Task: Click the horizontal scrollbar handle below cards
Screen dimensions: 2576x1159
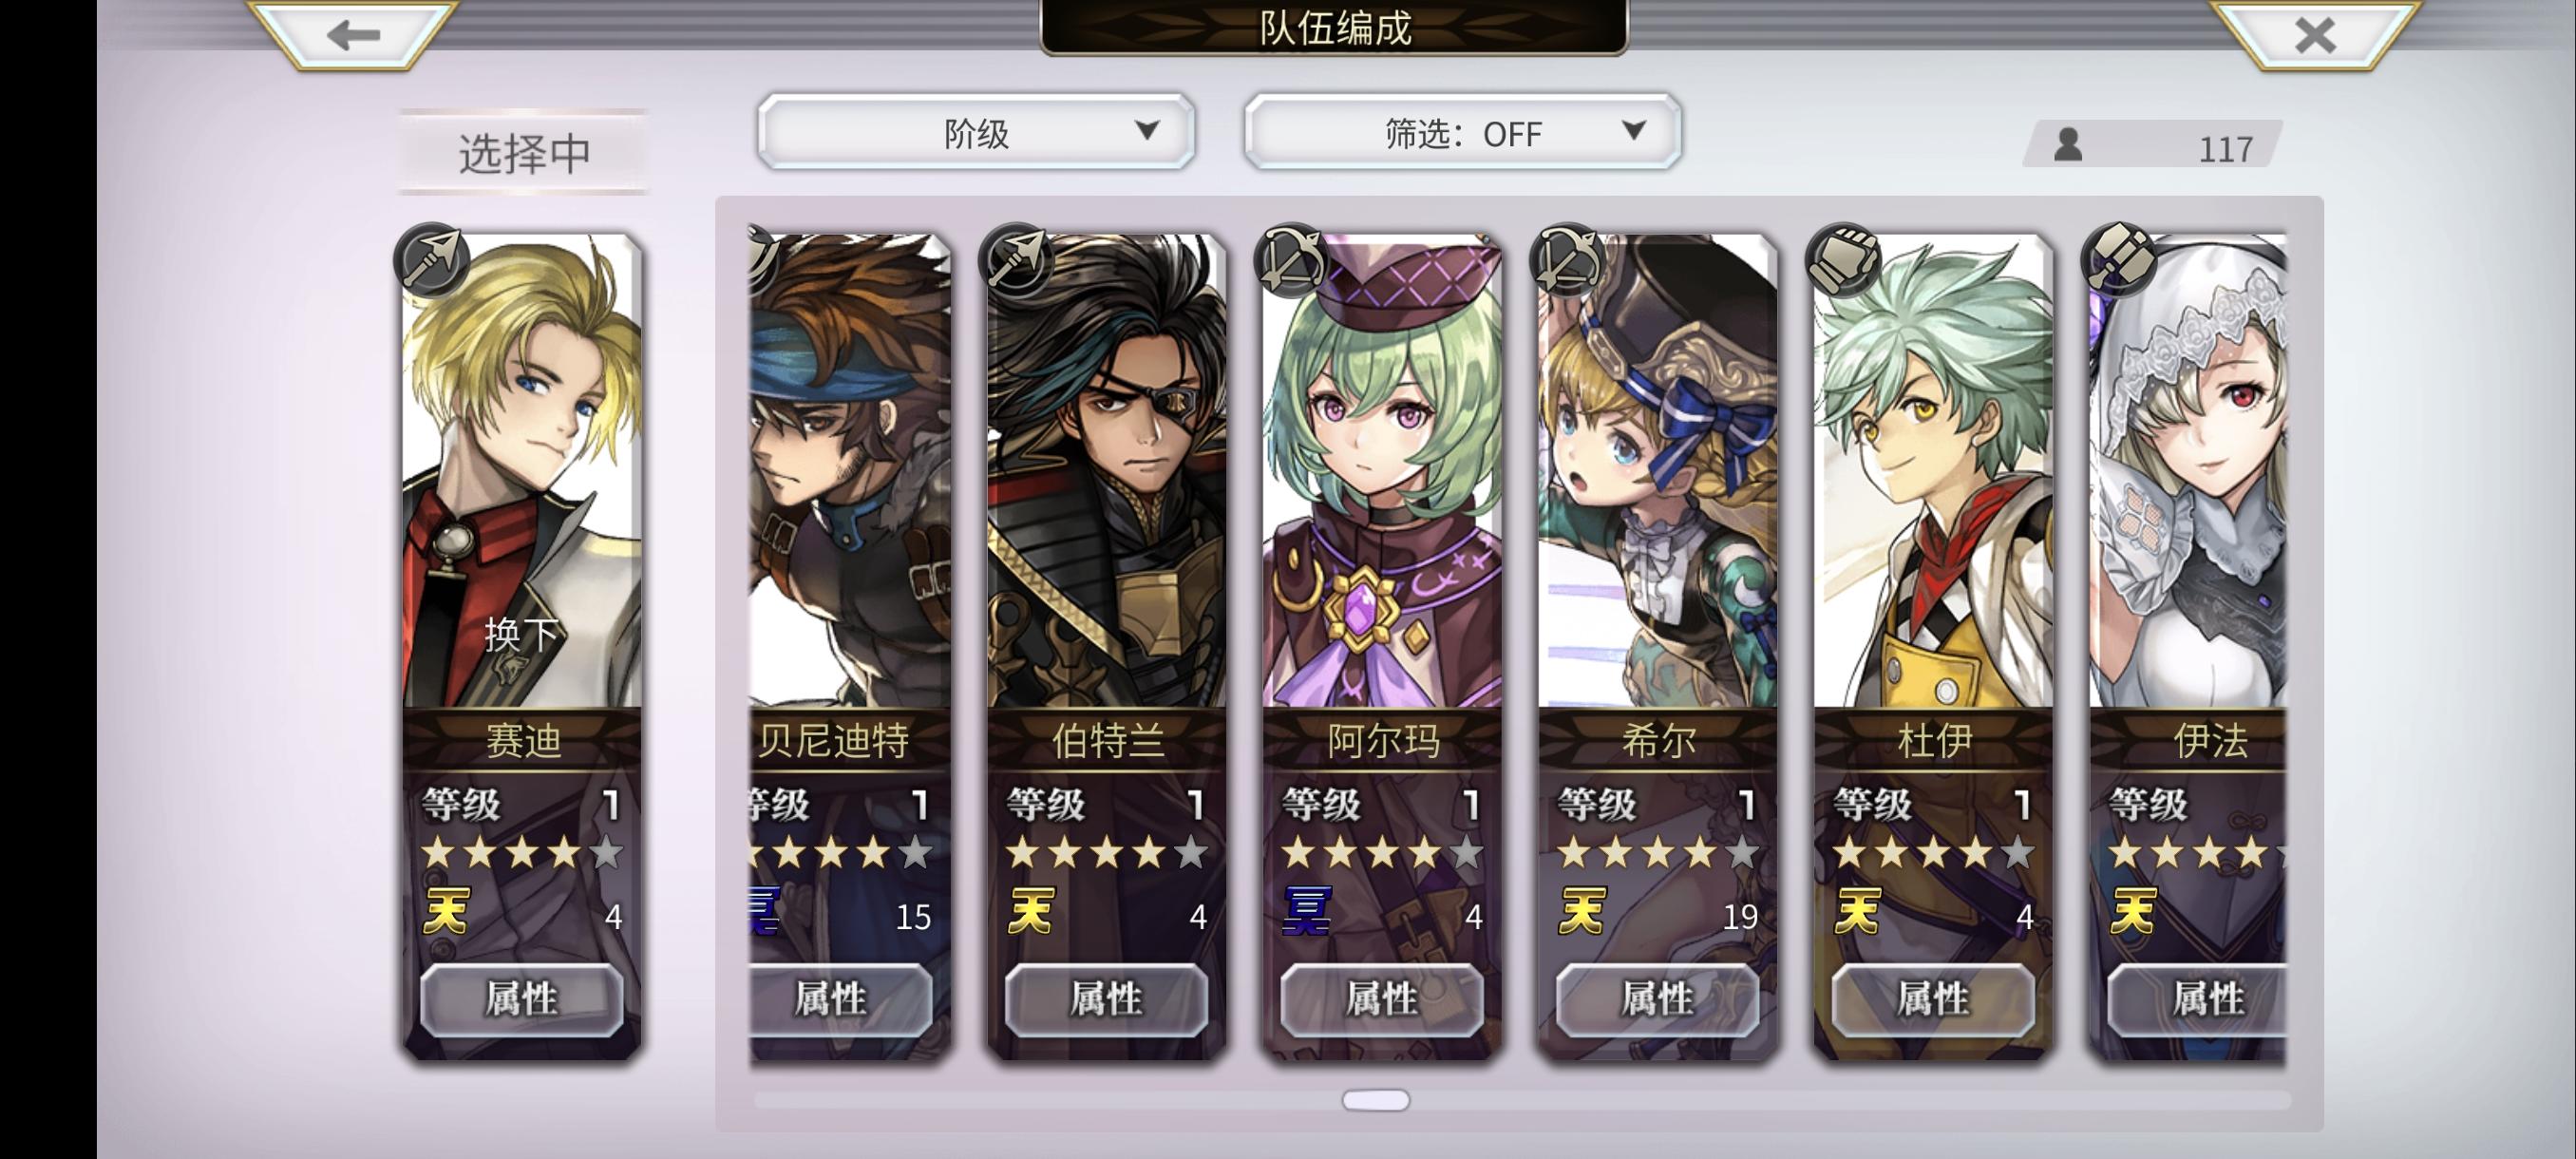Action: tap(1376, 1100)
